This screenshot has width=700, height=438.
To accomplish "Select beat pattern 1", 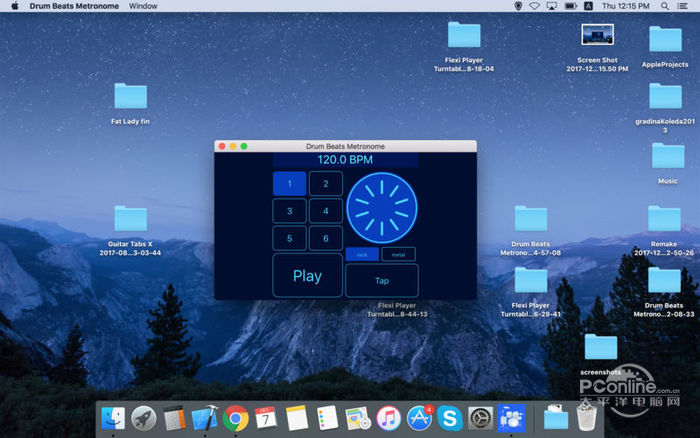I will 289,184.
